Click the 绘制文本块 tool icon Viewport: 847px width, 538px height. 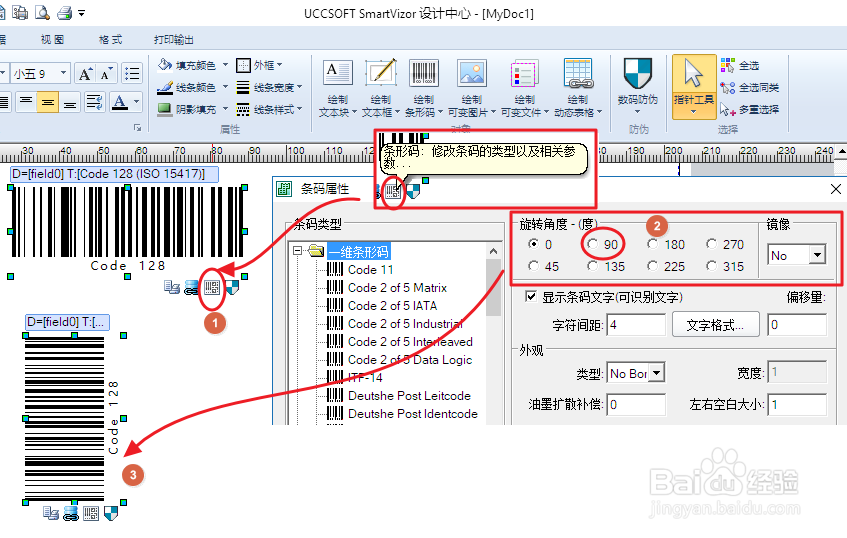338,73
